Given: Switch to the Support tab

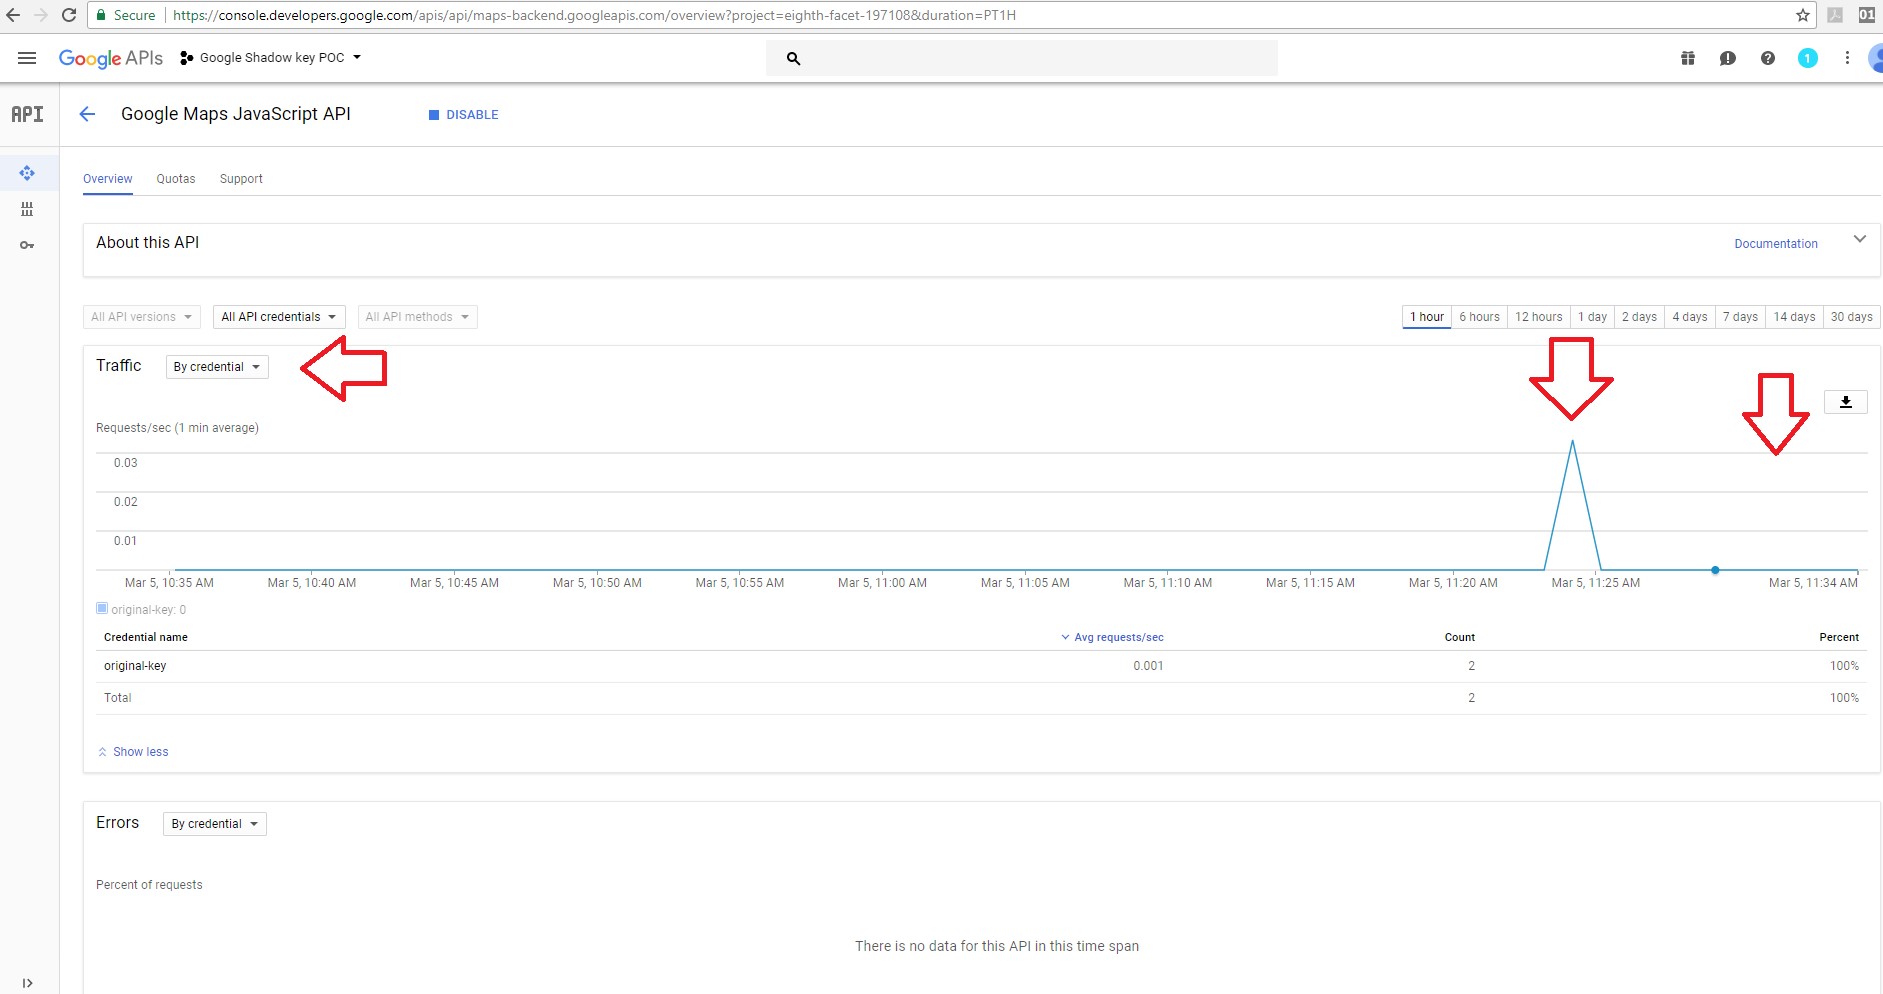Looking at the screenshot, I should 241,179.
